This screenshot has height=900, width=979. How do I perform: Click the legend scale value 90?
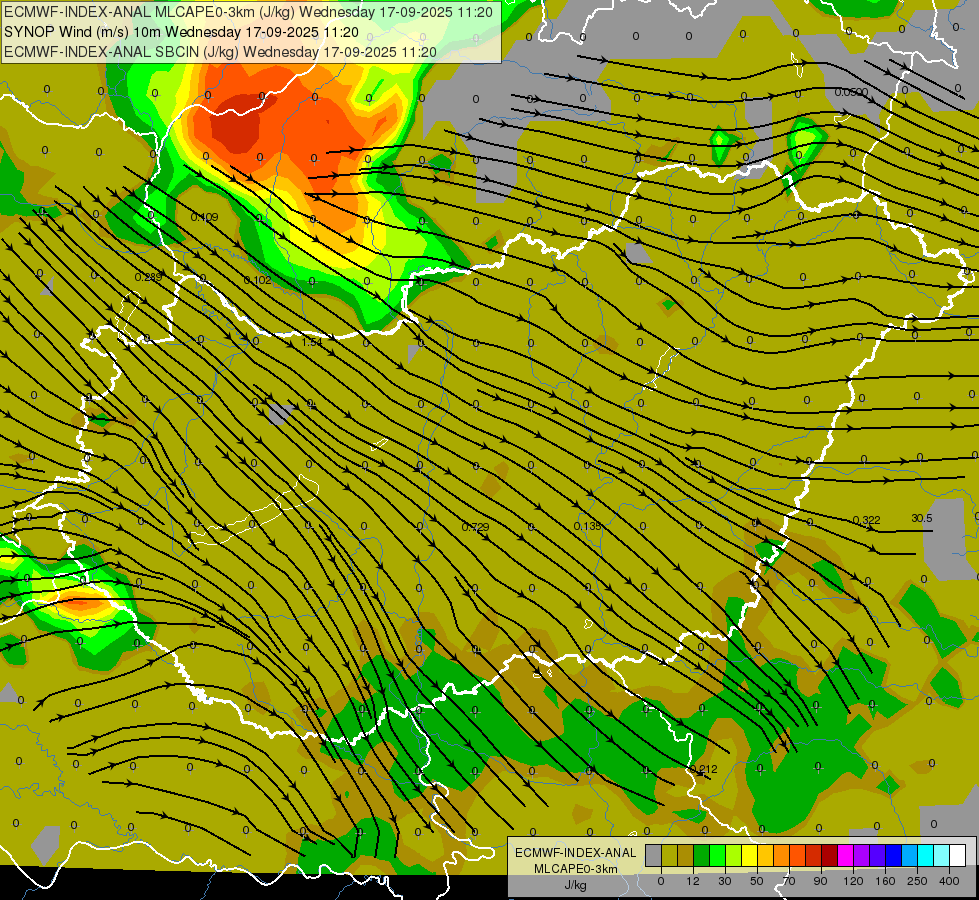[x=821, y=881]
